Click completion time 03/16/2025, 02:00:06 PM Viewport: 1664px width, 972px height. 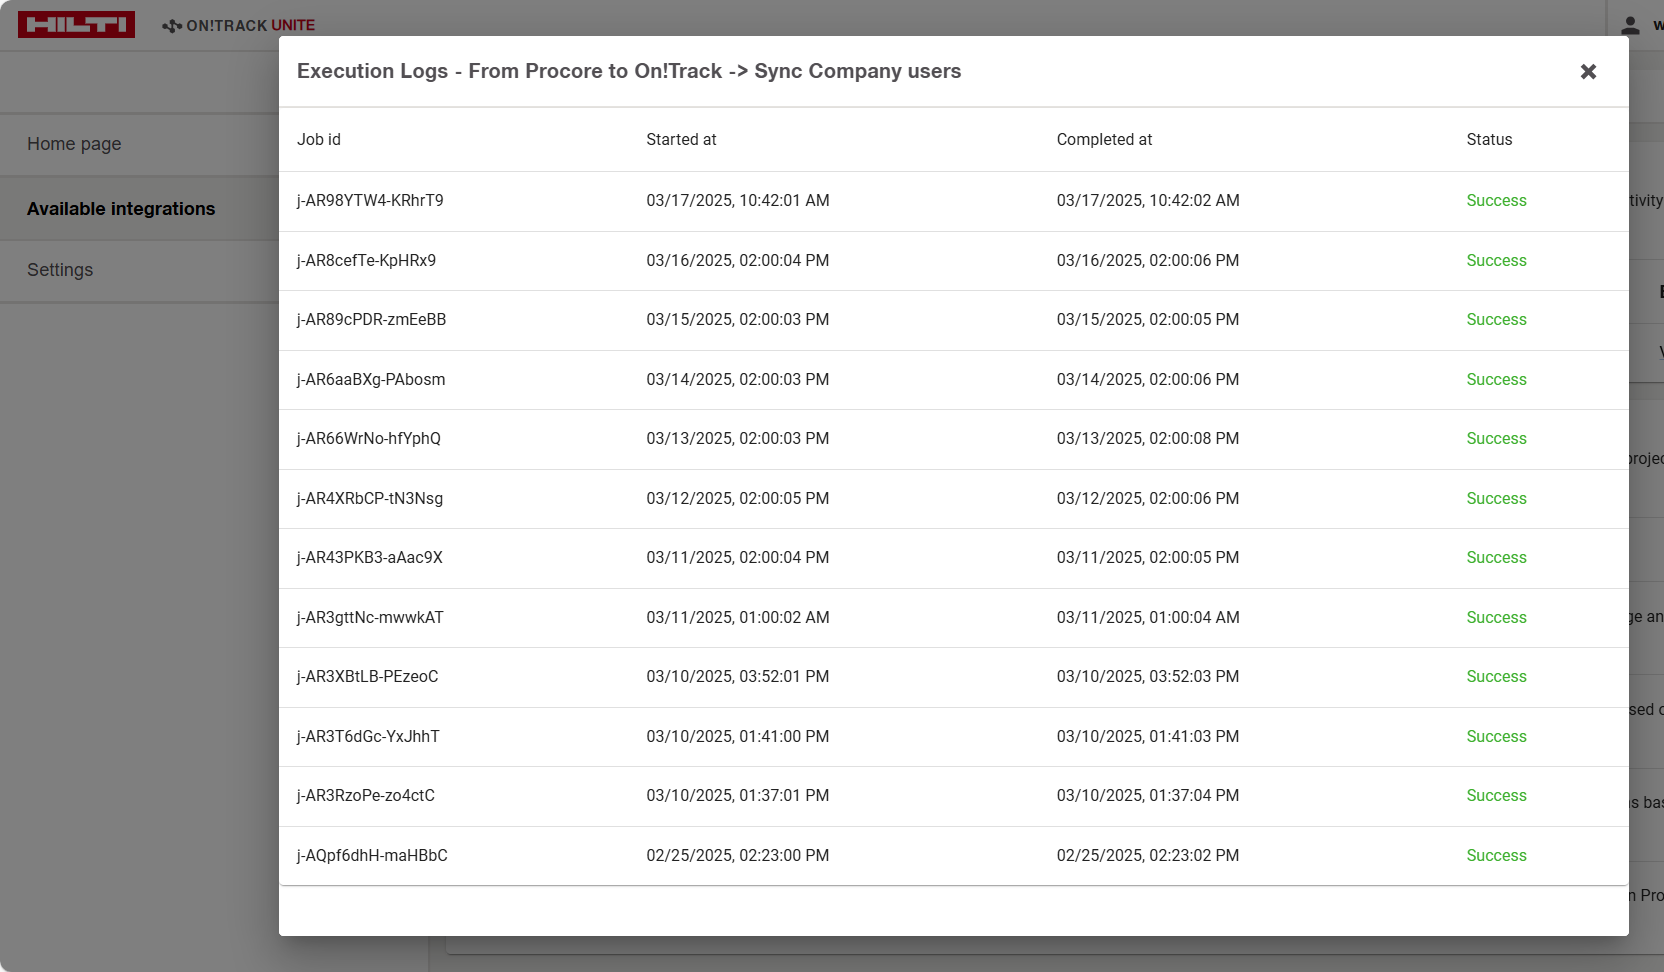pyautogui.click(x=1148, y=261)
